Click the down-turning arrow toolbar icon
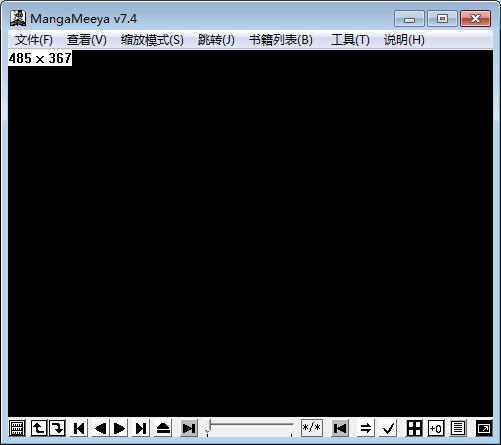The image size is (501, 445). pyautogui.click(x=57, y=428)
